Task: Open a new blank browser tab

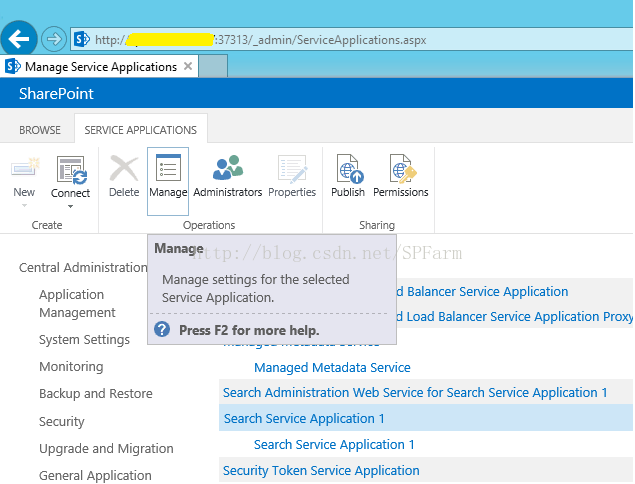Action: tap(213, 66)
